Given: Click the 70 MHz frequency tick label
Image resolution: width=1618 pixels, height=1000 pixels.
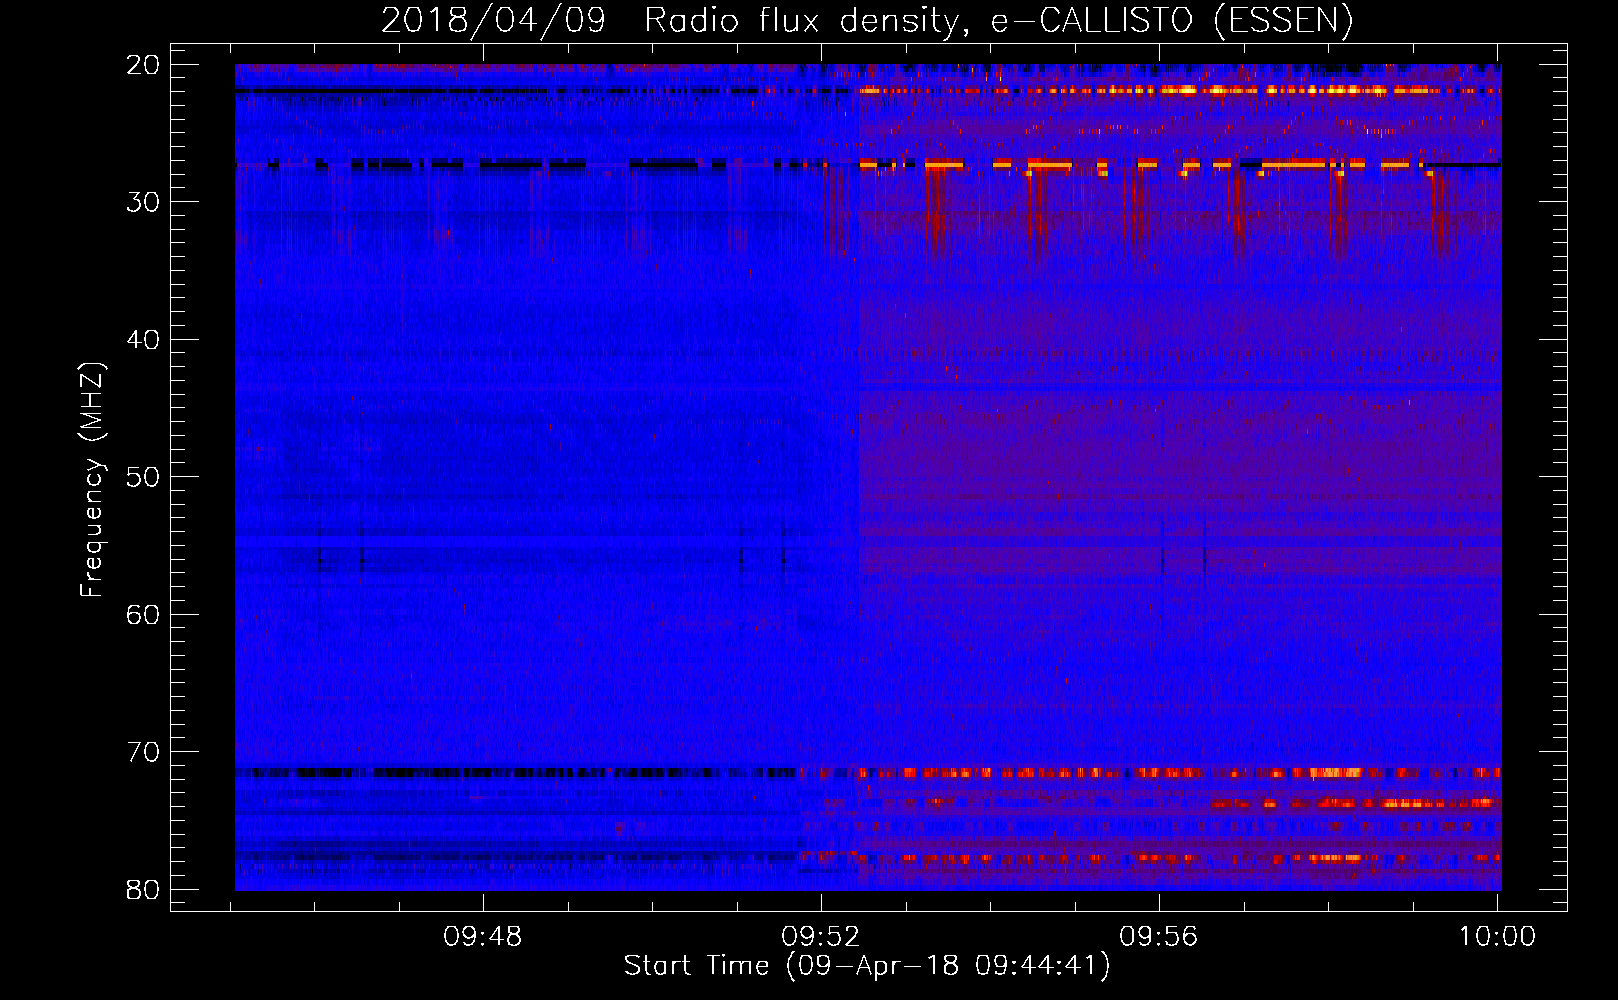Looking at the screenshot, I should click(x=143, y=752).
